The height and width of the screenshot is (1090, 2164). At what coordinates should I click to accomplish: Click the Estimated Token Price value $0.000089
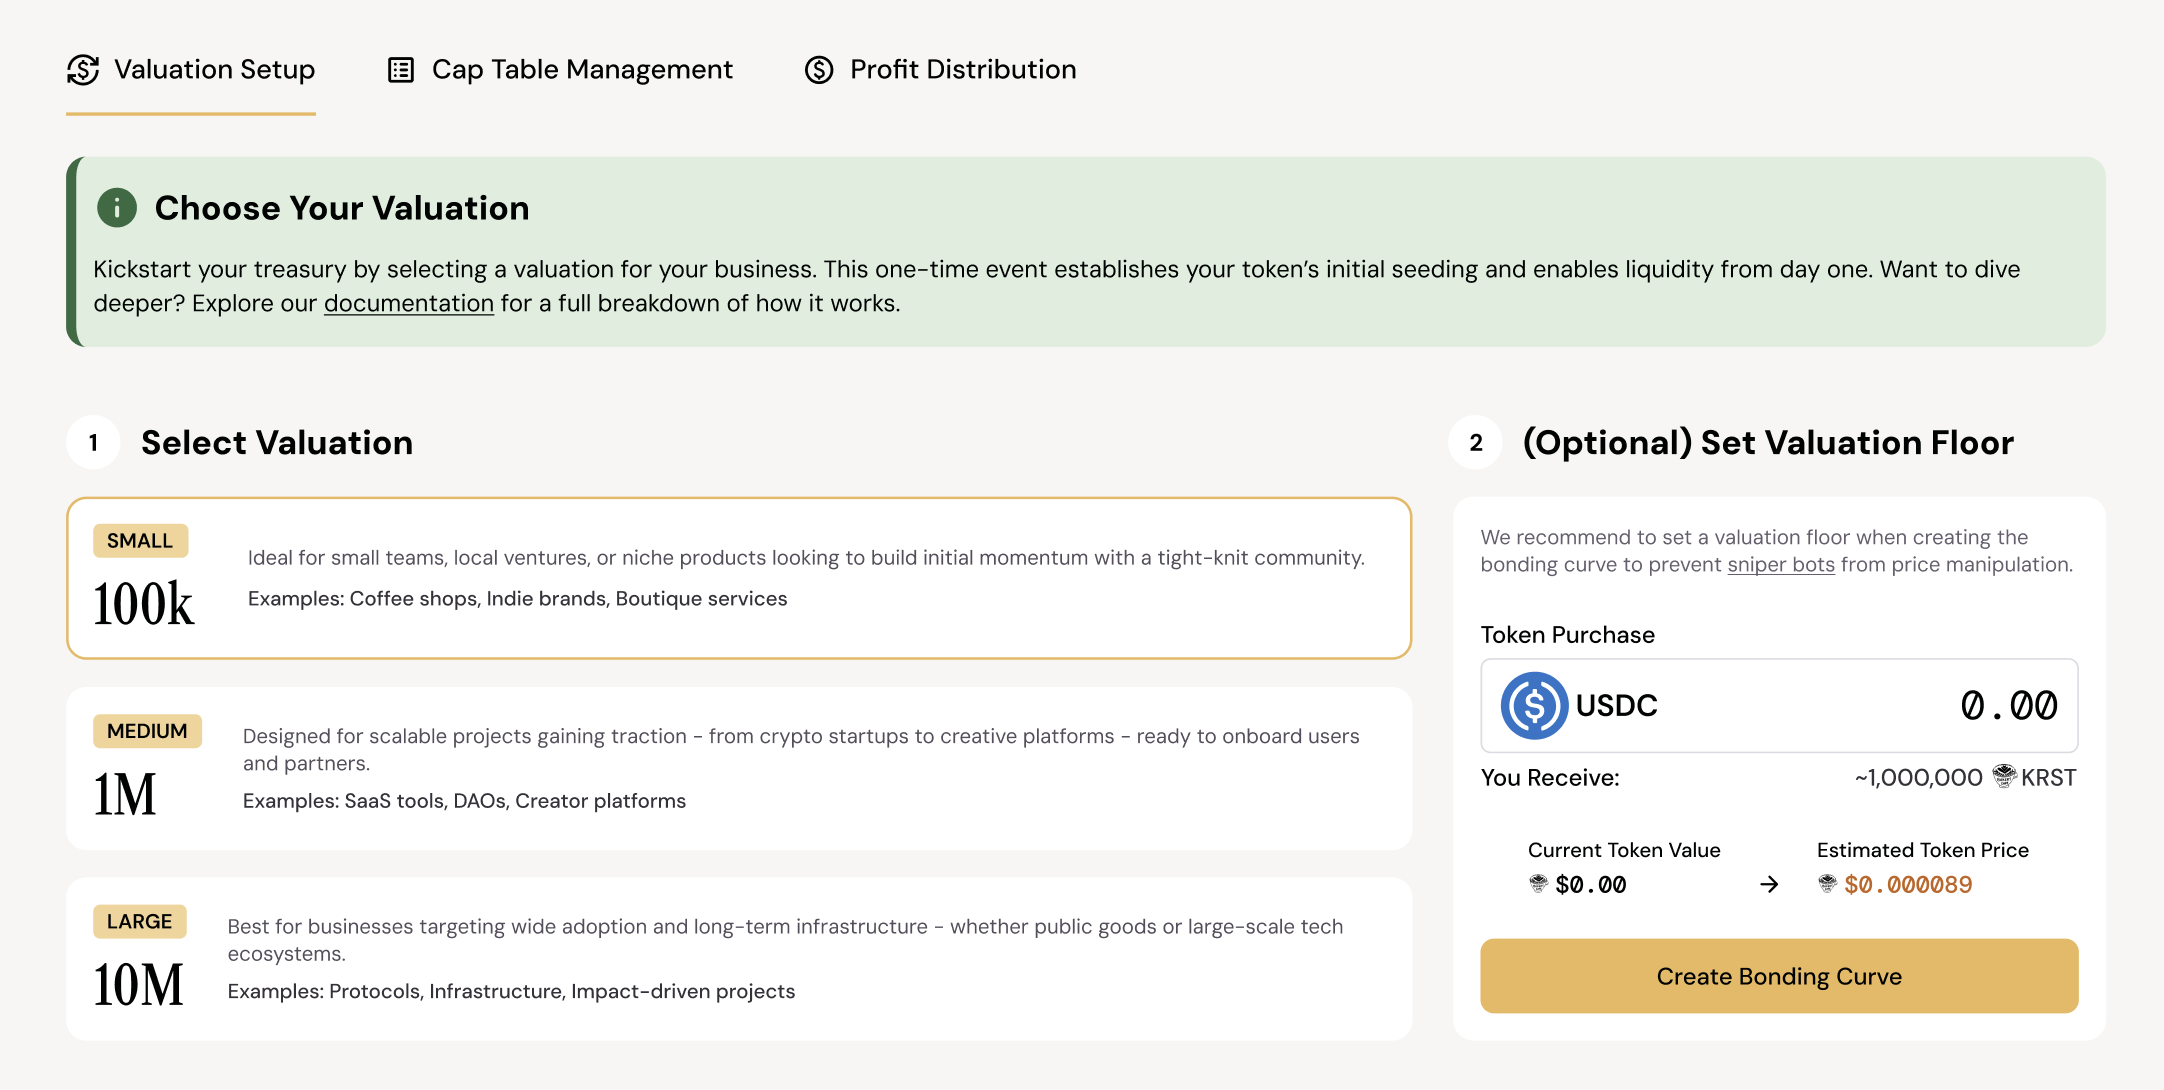1908,884
